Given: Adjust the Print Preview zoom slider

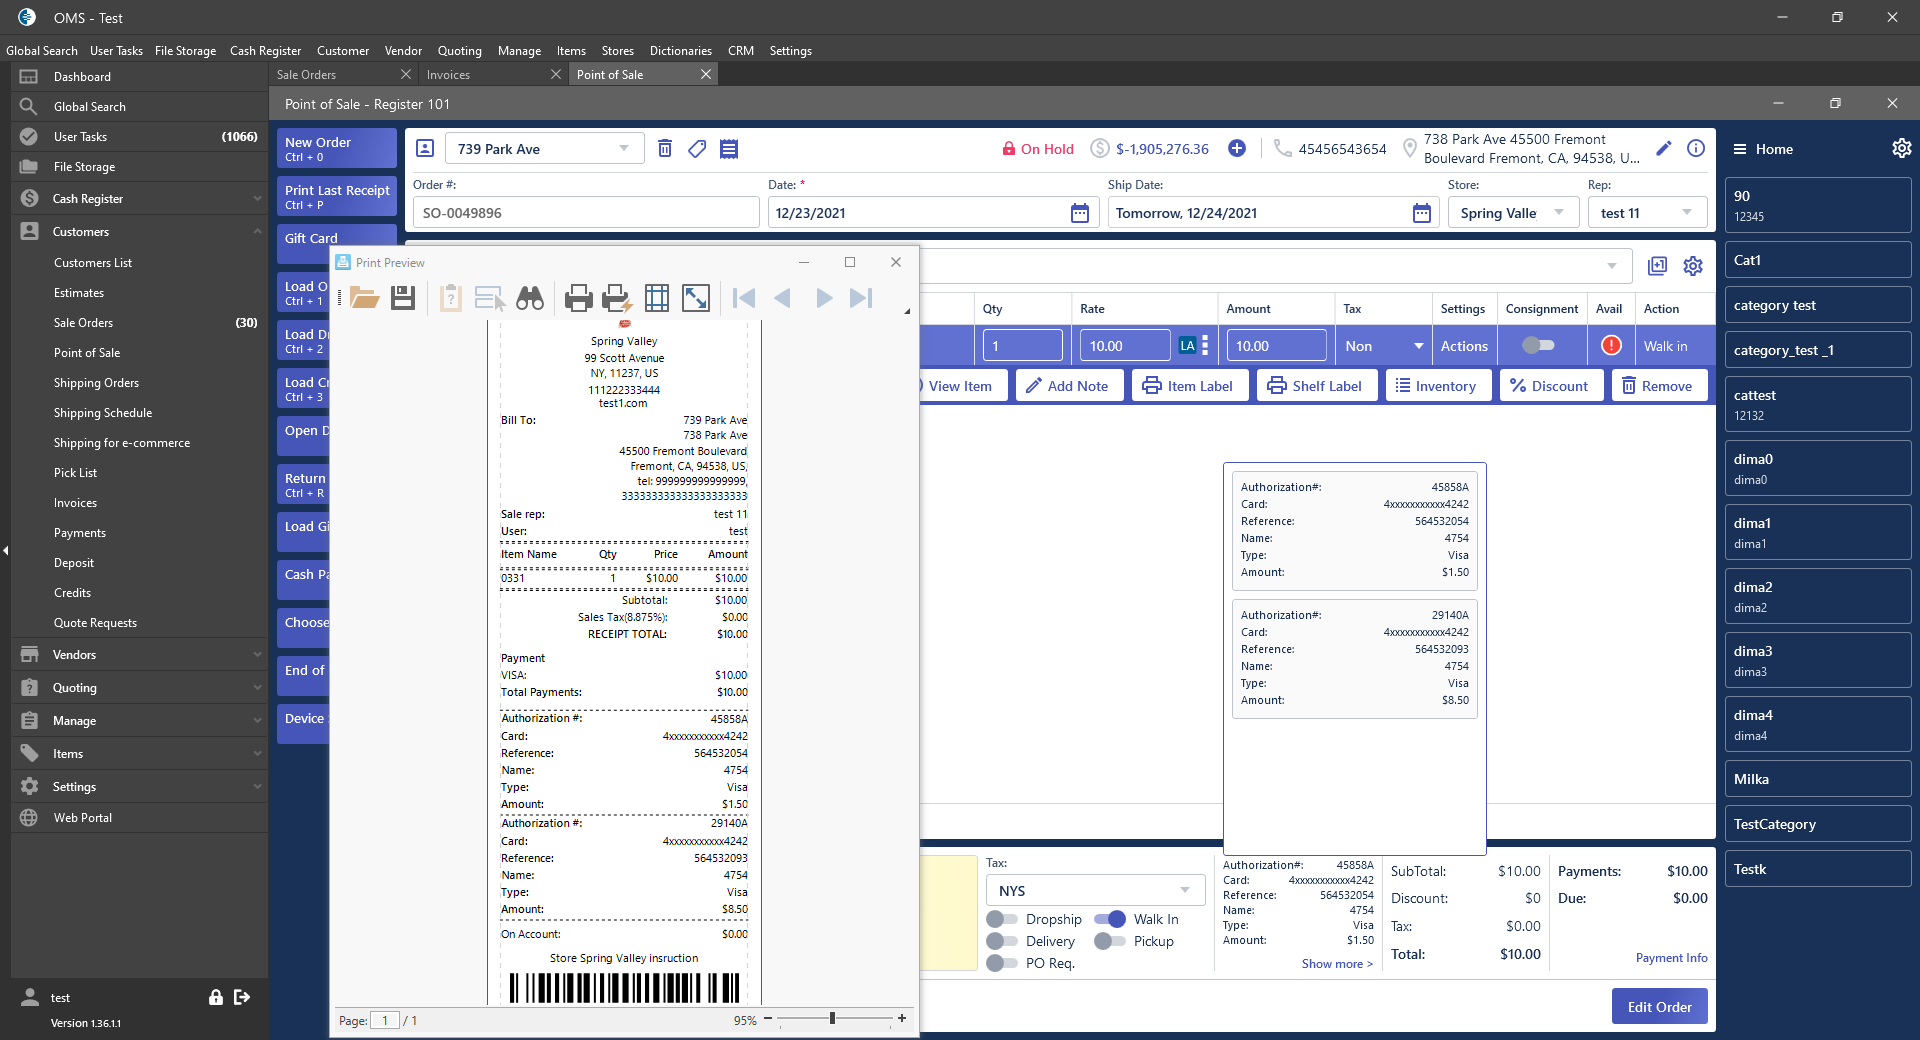Looking at the screenshot, I should pyautogui.click(x=832, y=1019).
